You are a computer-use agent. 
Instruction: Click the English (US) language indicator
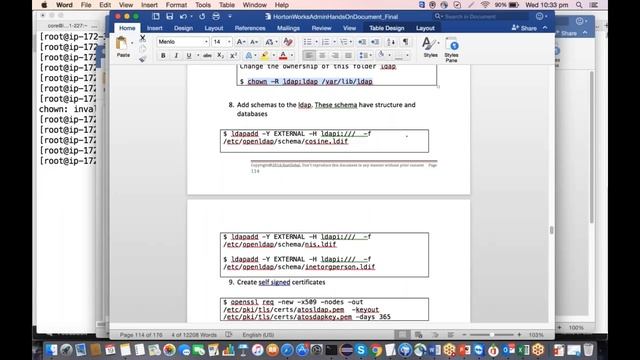pos(258,335)
